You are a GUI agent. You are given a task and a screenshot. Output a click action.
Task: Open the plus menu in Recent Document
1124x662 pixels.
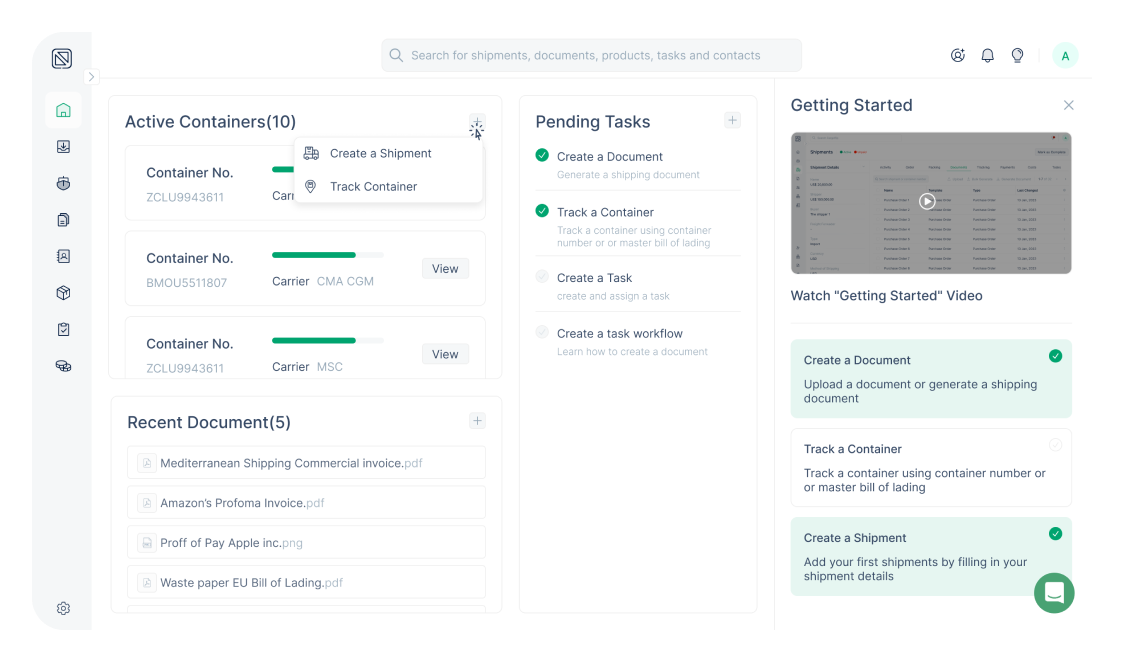477,421
